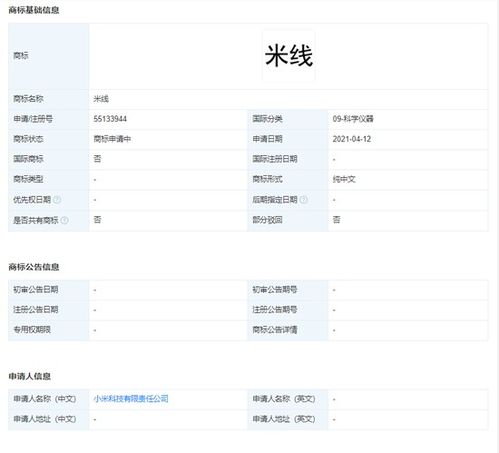Click the 商标形式 label

click(267, 179)
